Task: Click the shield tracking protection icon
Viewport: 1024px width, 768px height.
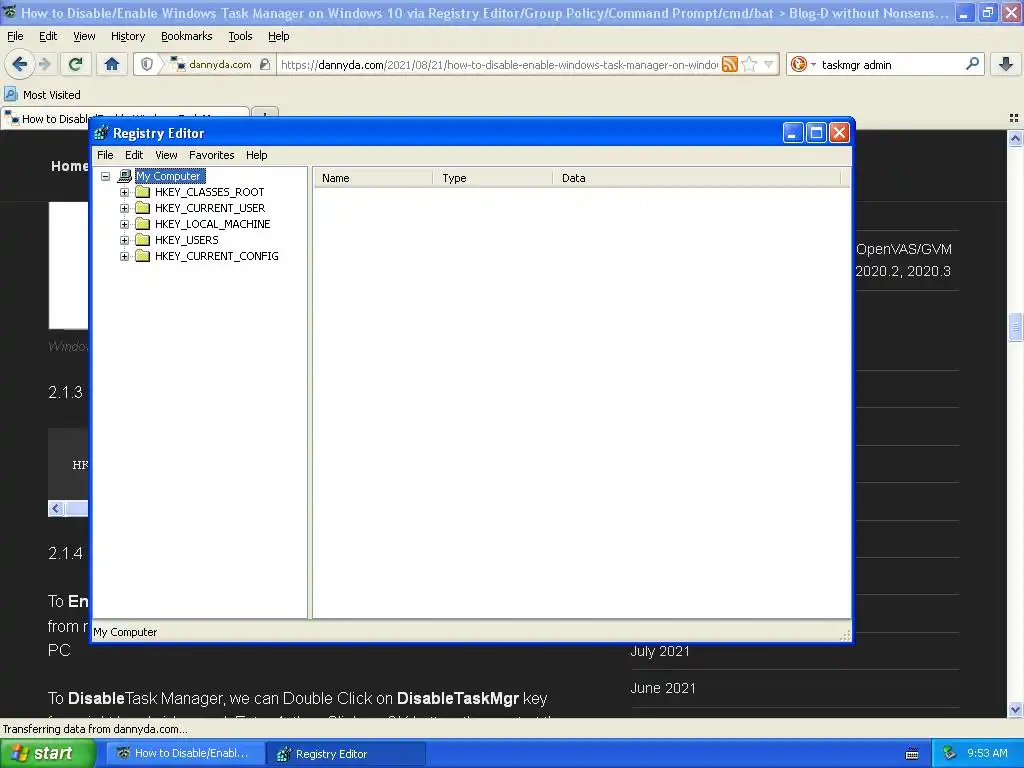Action: click(x=147, y=64)
